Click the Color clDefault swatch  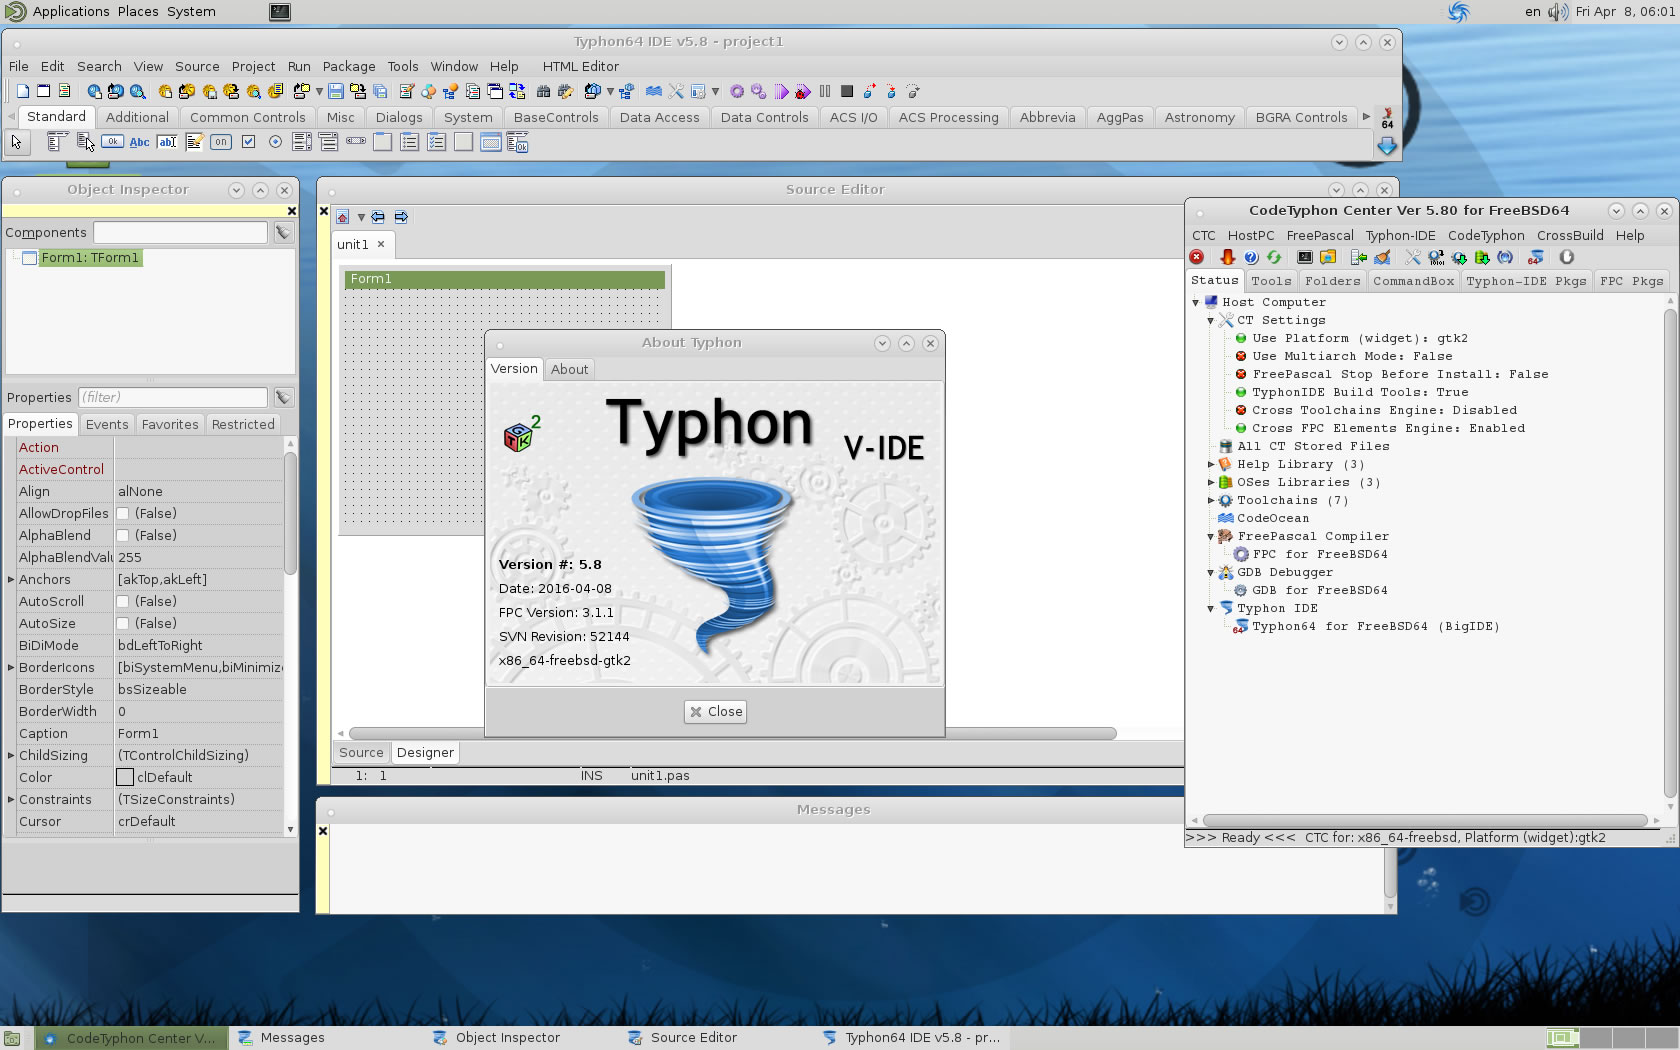click(x=125, y=777)
